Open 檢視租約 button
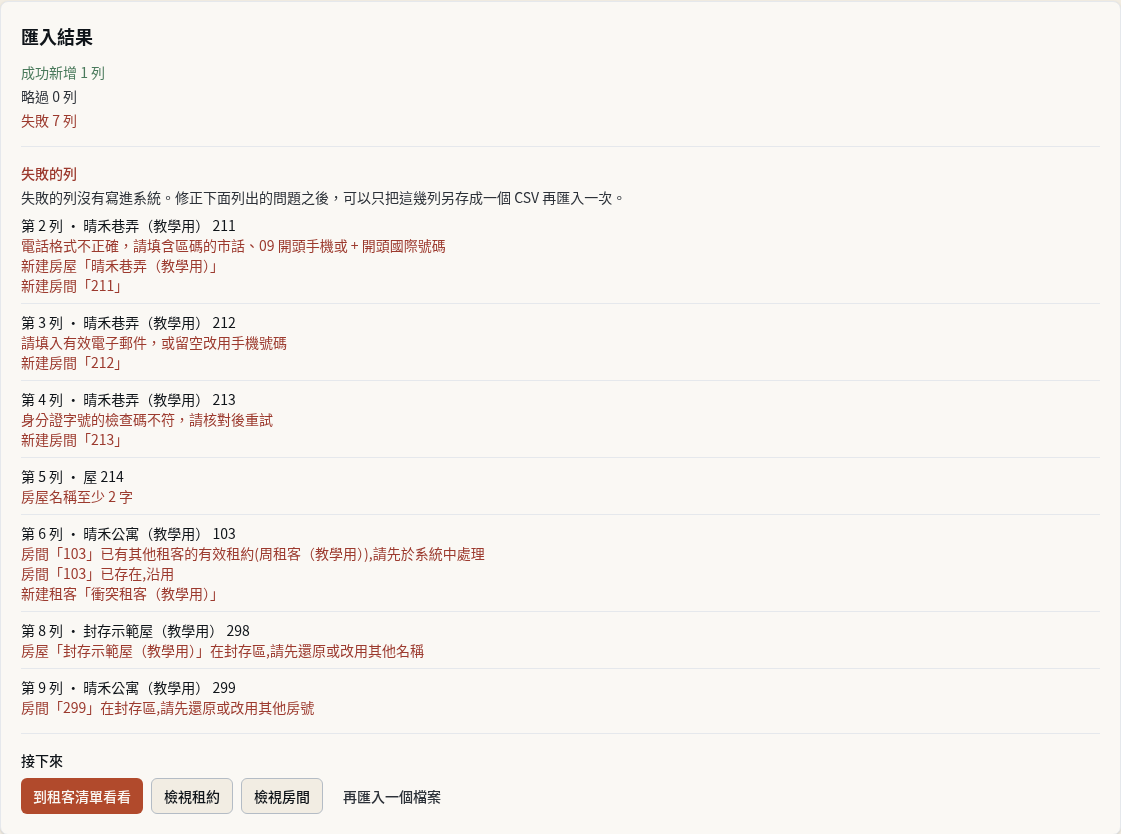Viewport: 1121px width, 834px height. 192,796
